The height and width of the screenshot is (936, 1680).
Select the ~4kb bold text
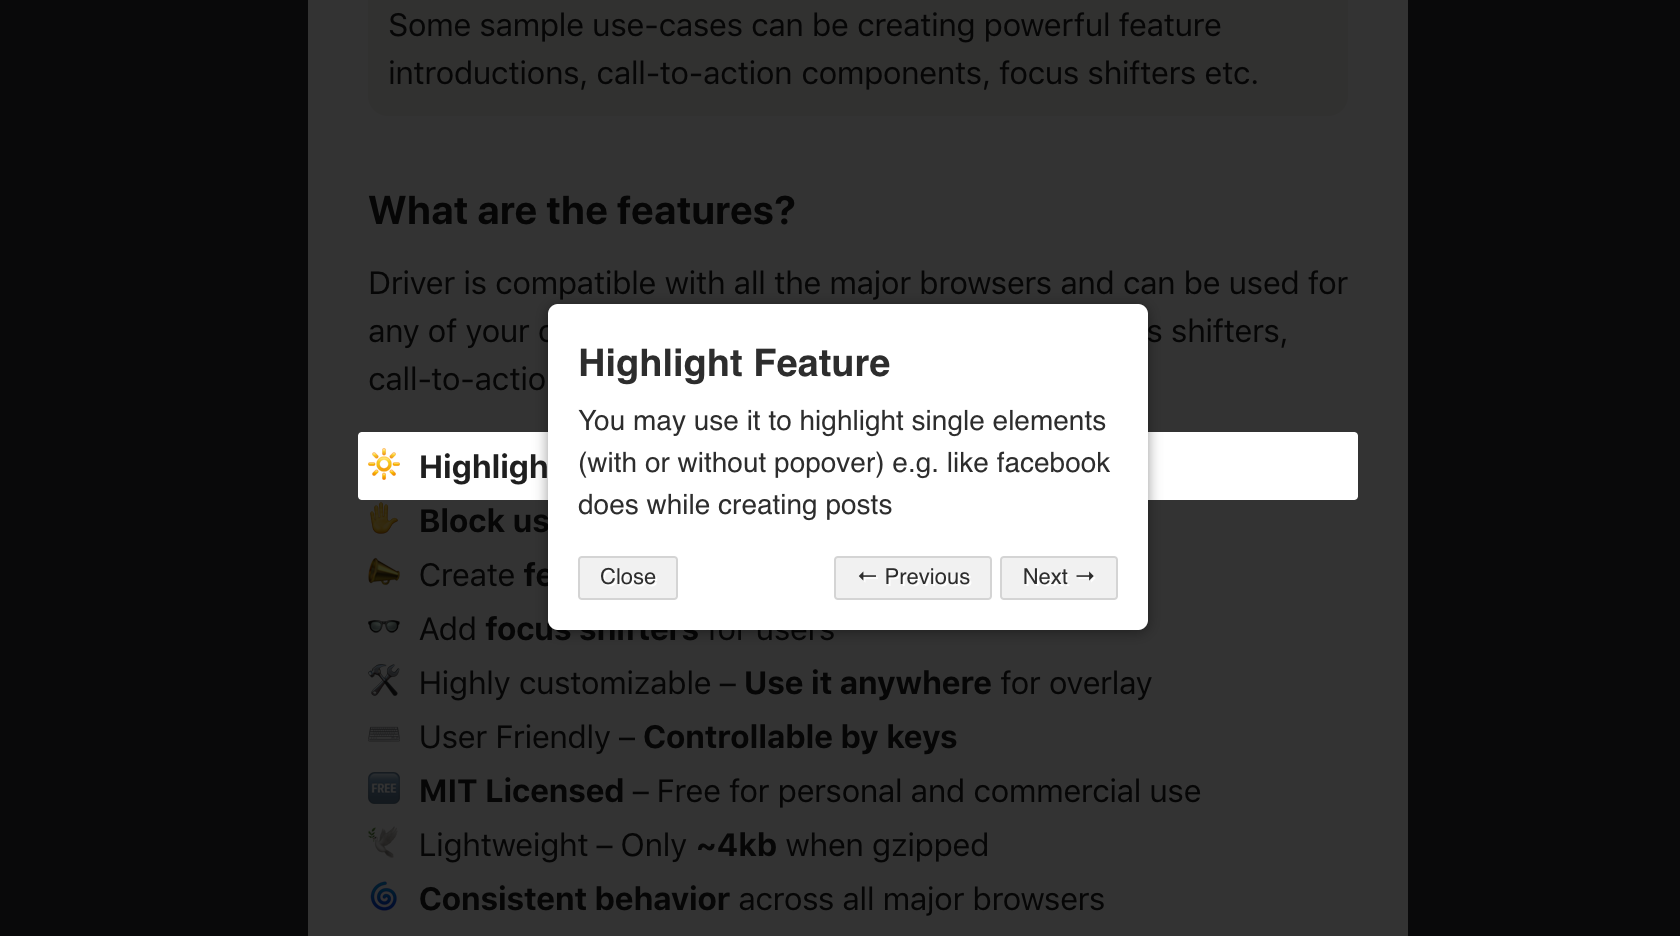click(x=735, y=844)
